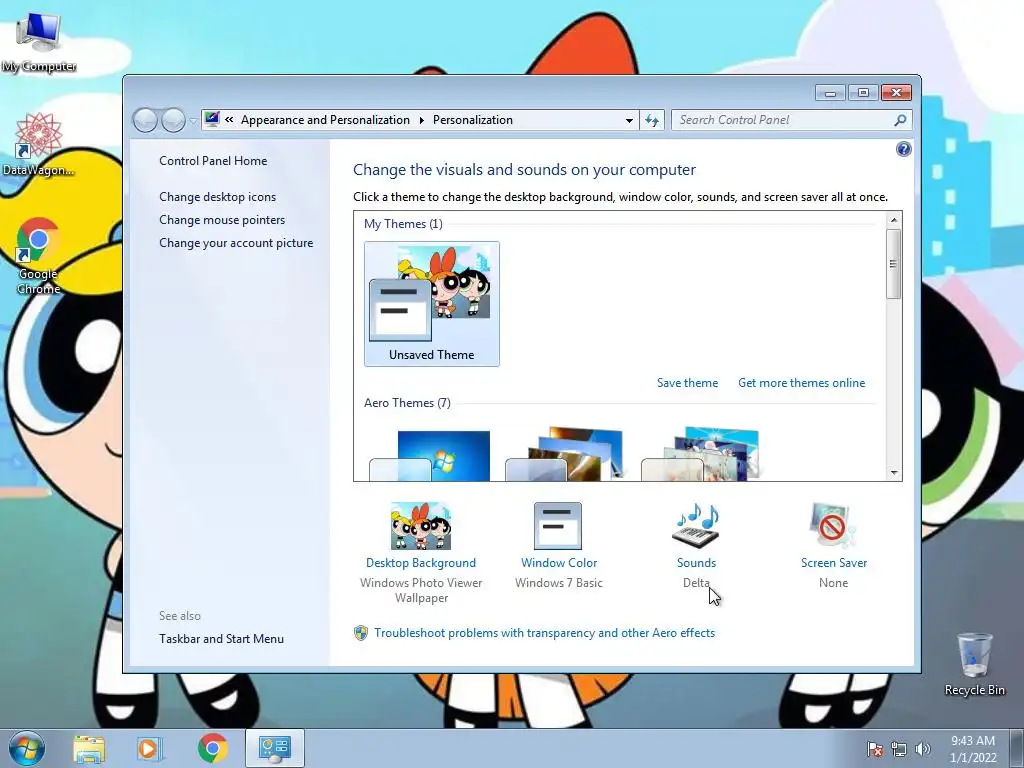Open the Desktop Background picture icon
This screenshot has height=768, width=1024.
[421, 526]
